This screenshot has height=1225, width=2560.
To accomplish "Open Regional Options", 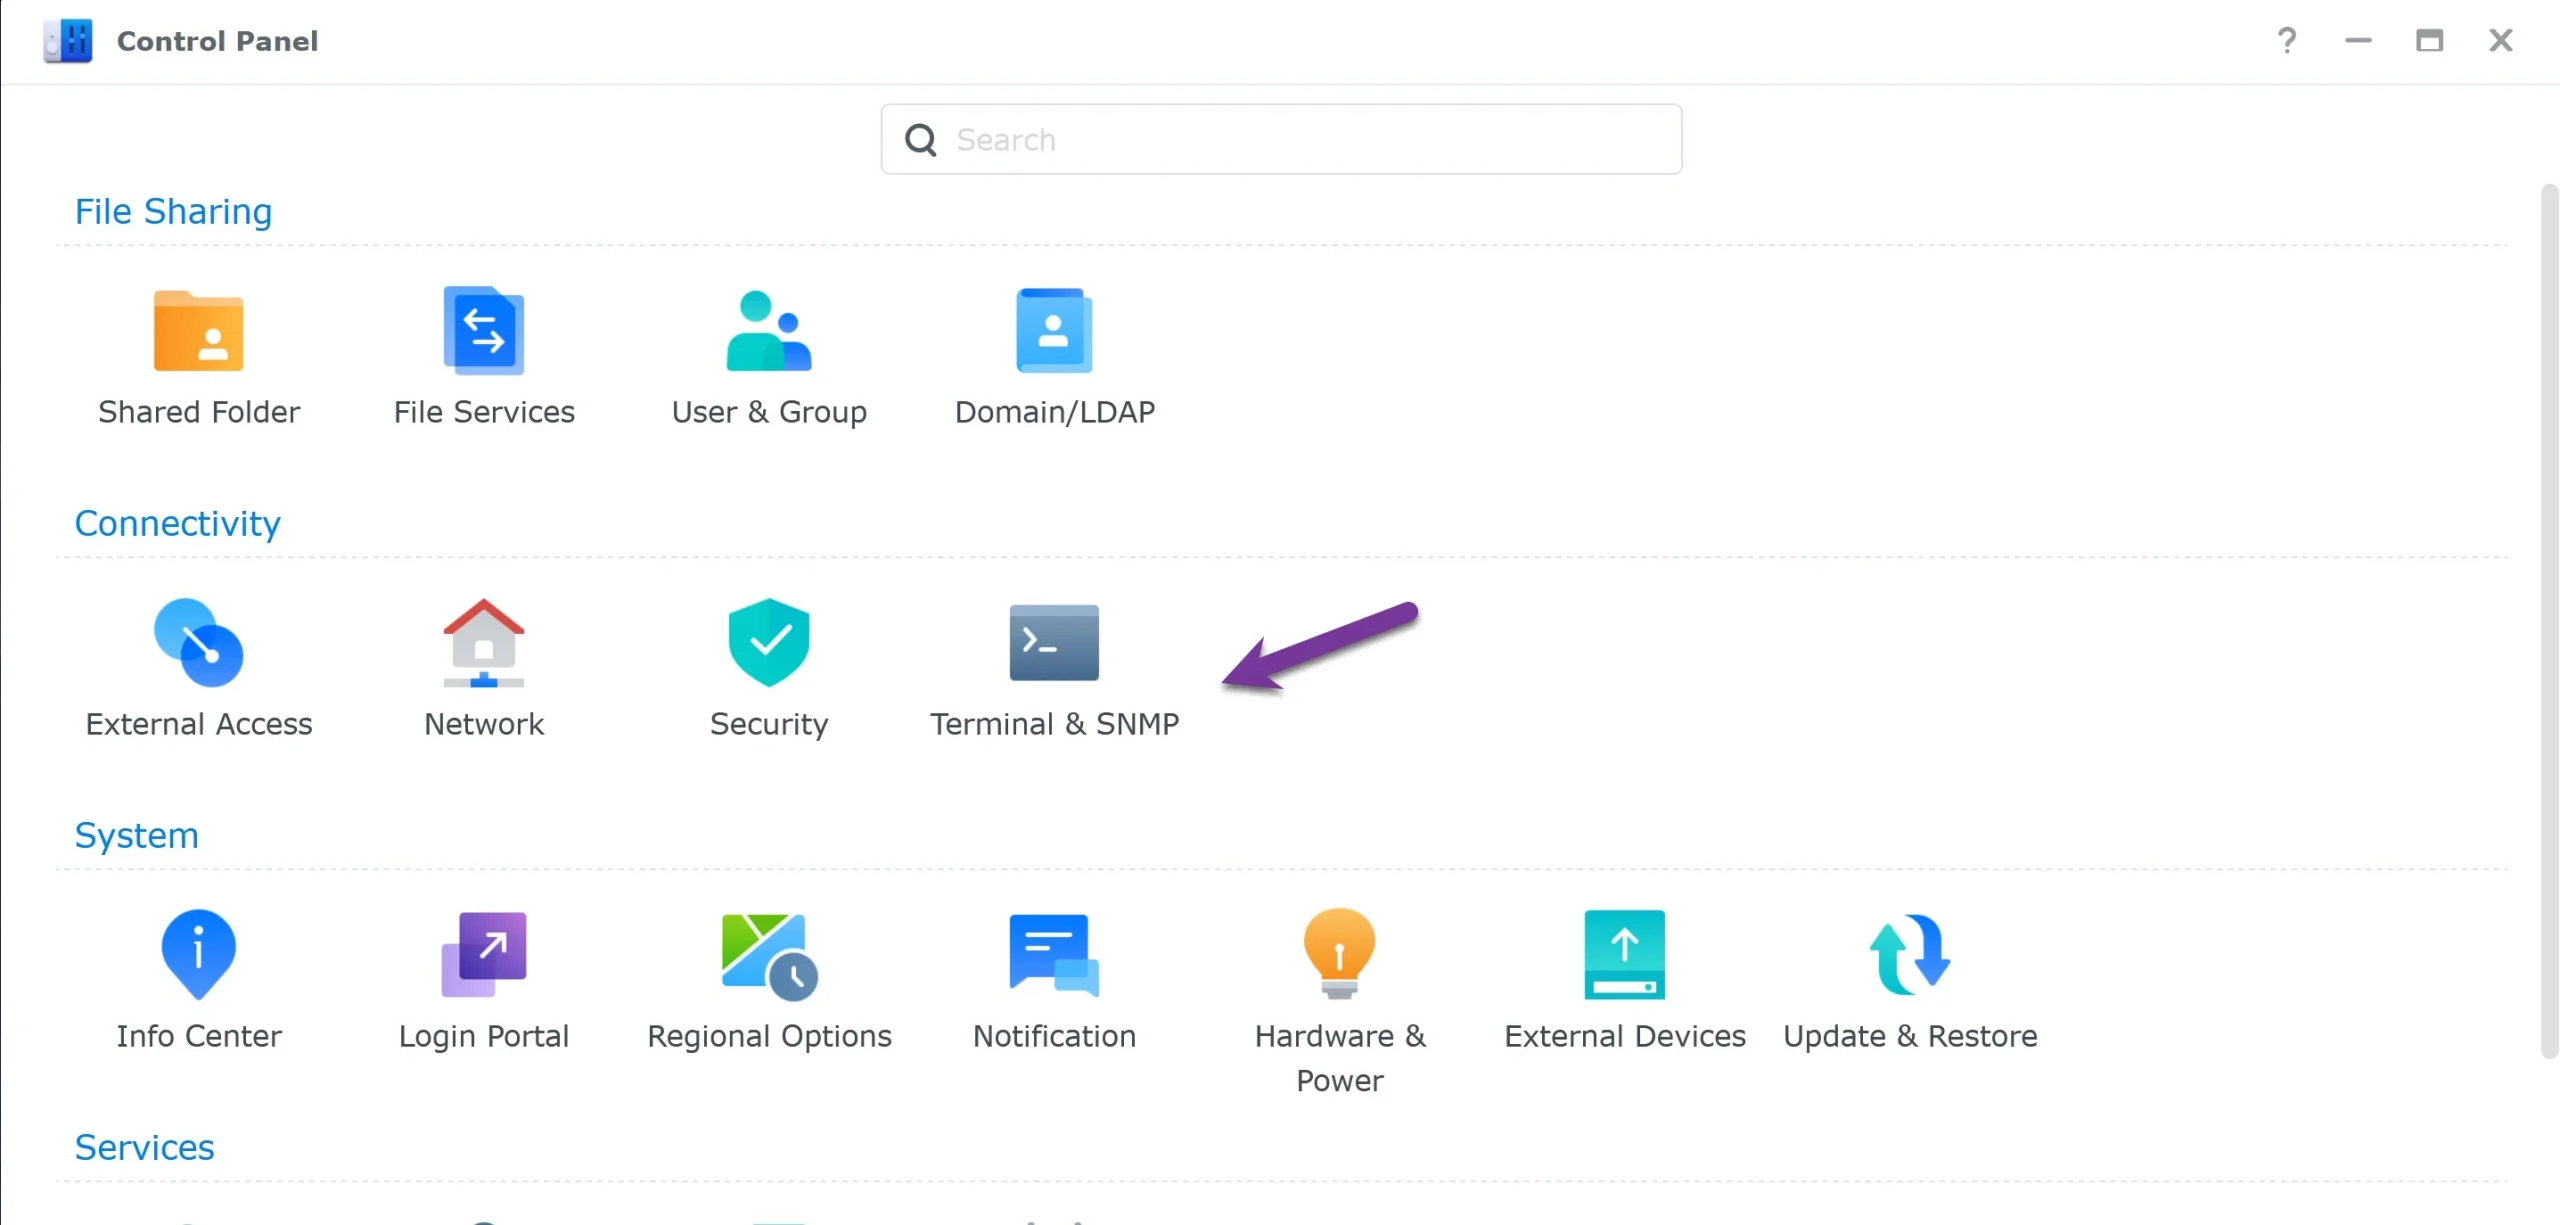I will coord(768,955).
